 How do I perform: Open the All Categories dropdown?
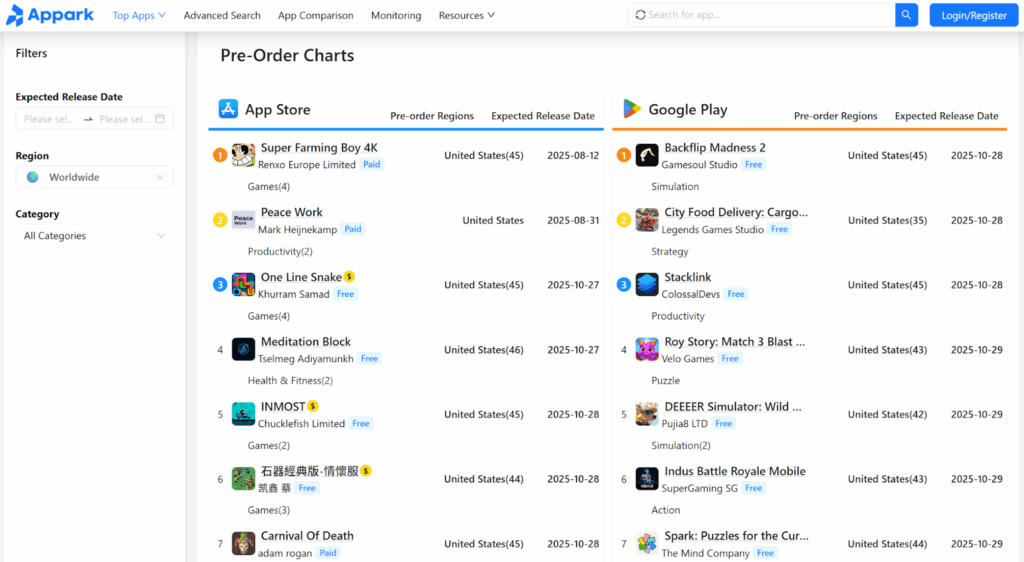click(x=94, y=236)
